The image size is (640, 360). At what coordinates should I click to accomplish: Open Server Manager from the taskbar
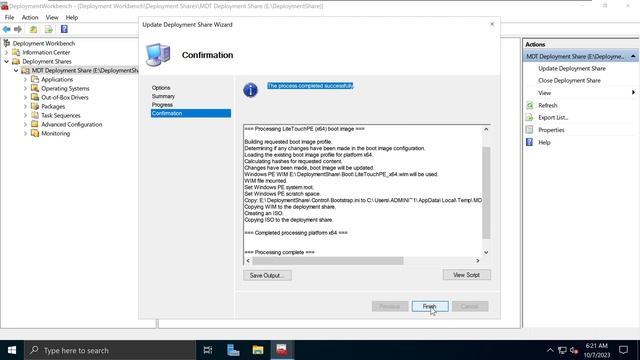click(233, 350)
